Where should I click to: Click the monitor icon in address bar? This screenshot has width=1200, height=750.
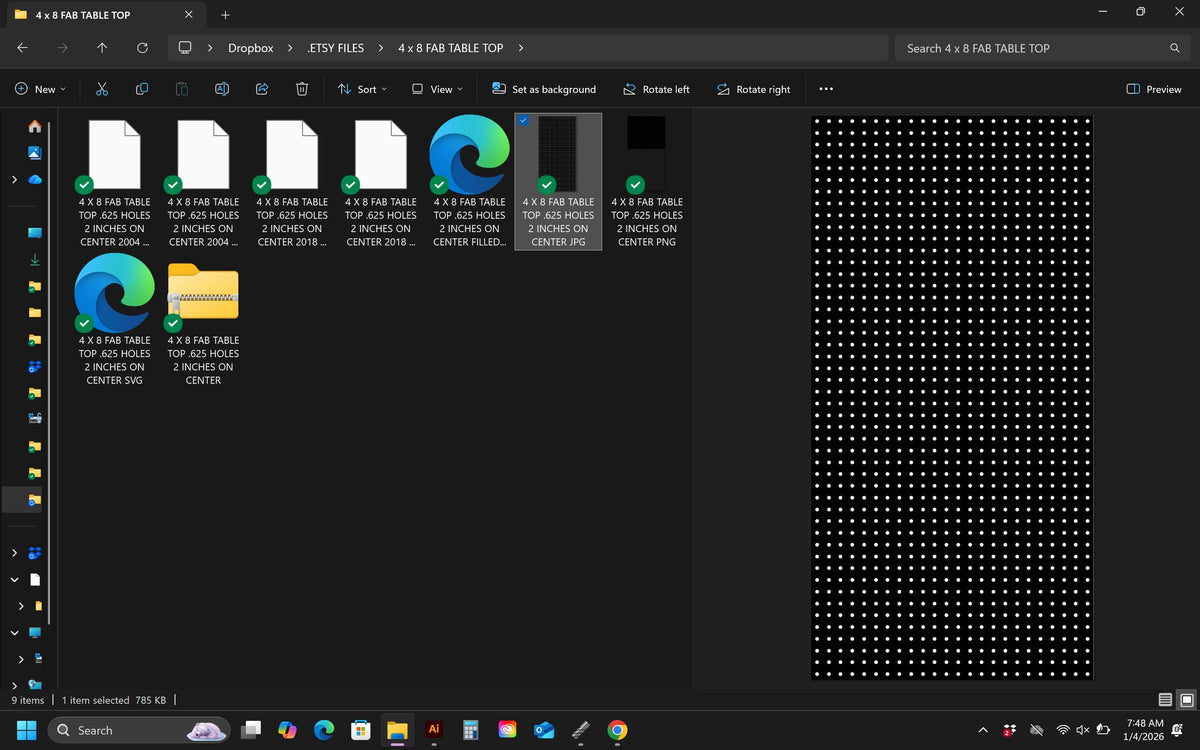click(x=185, y=48)
